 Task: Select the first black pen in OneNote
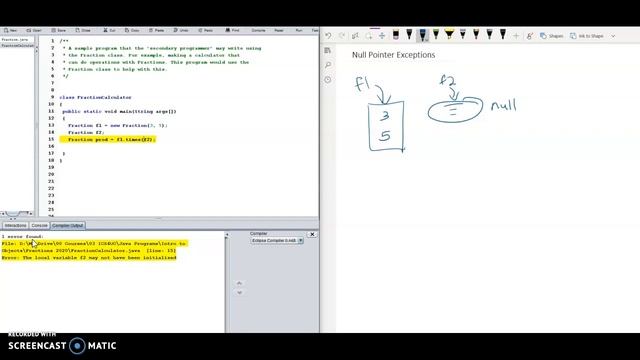[x=409, y=35]
